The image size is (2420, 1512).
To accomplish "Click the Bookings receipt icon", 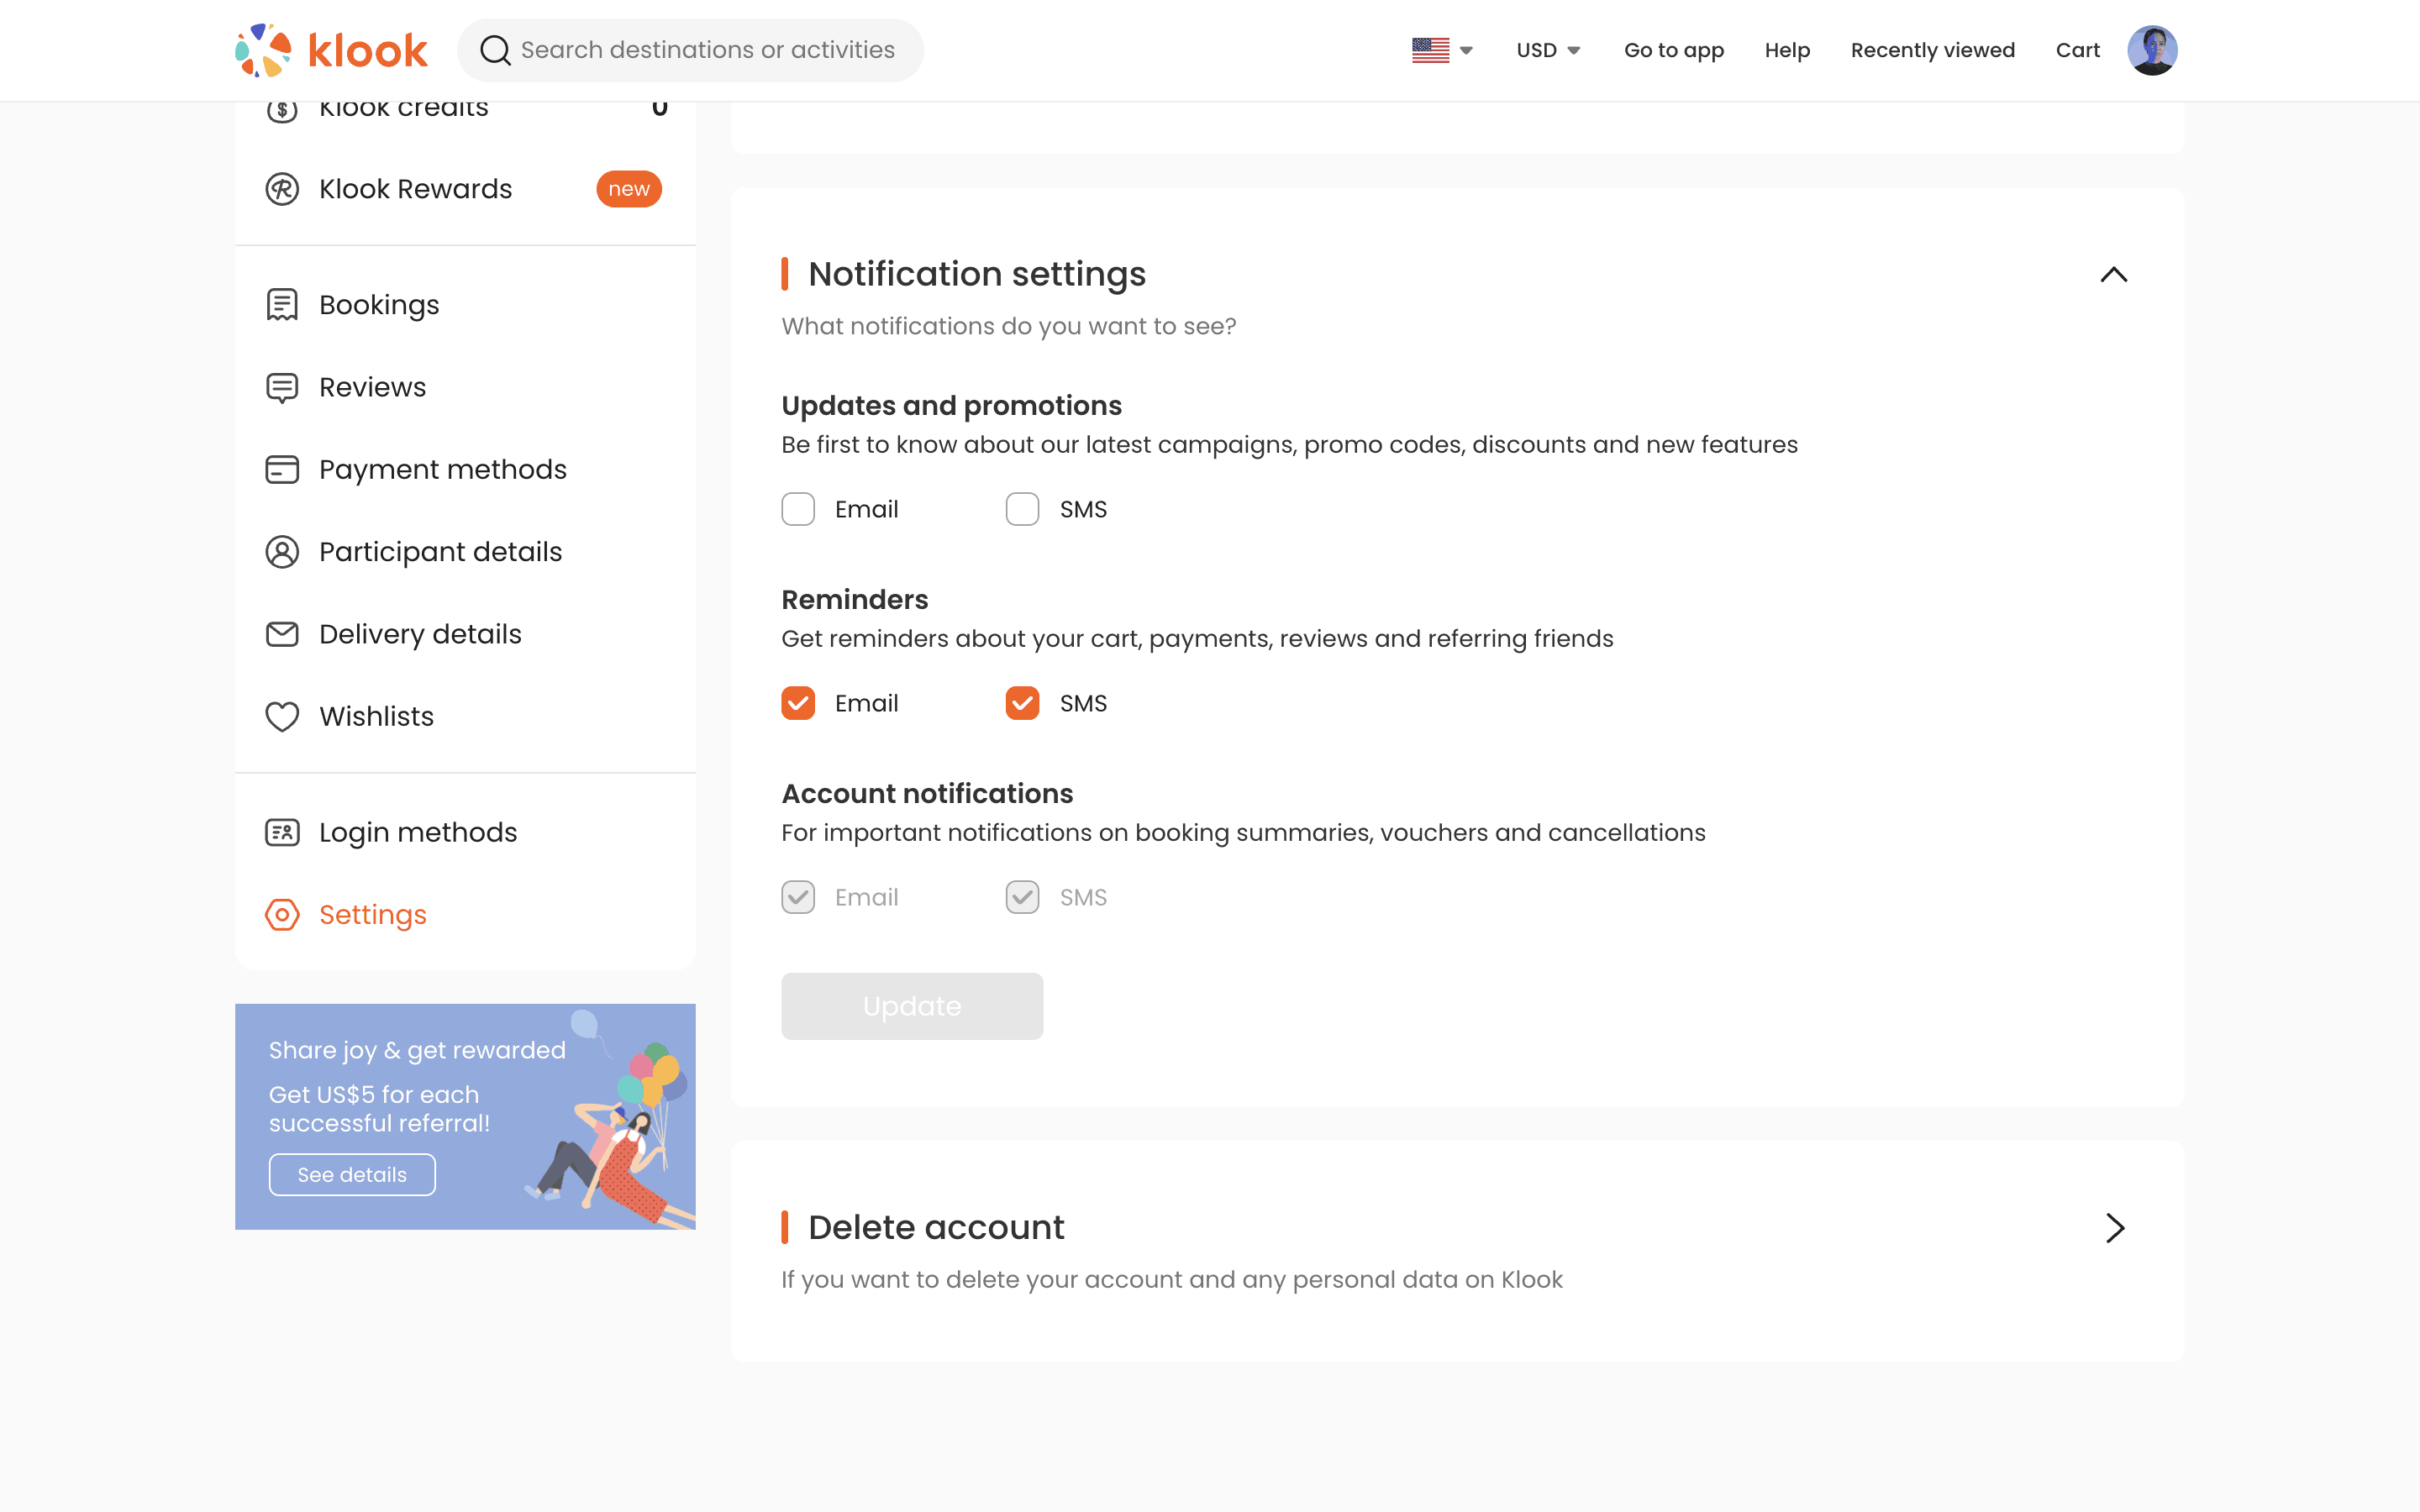I will tap(282, 305).
